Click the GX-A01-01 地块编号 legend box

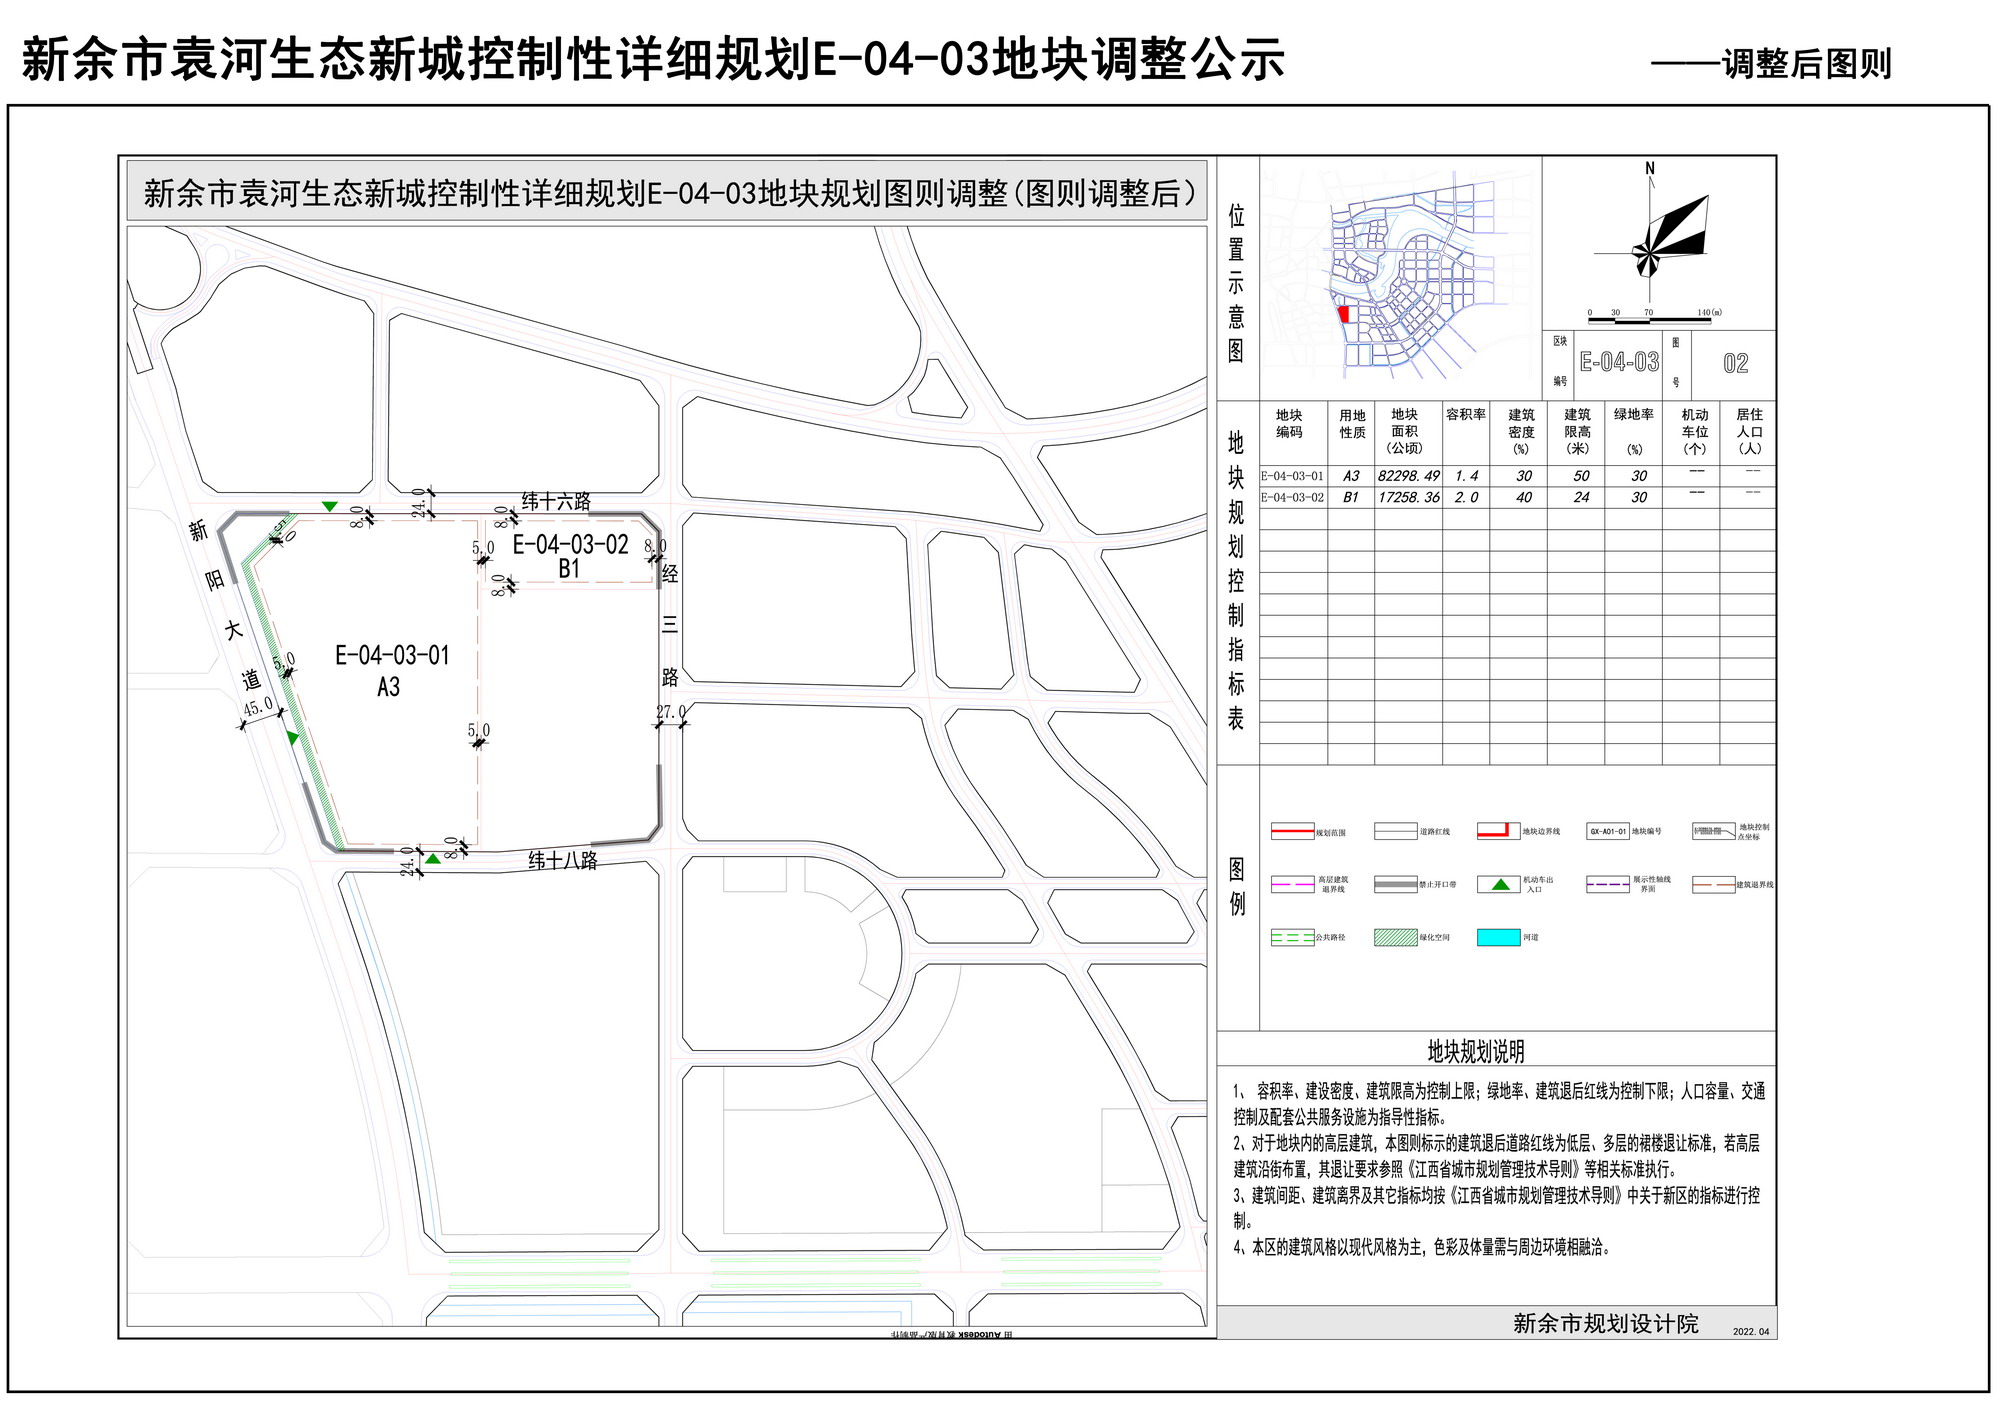click(1607, 831)
